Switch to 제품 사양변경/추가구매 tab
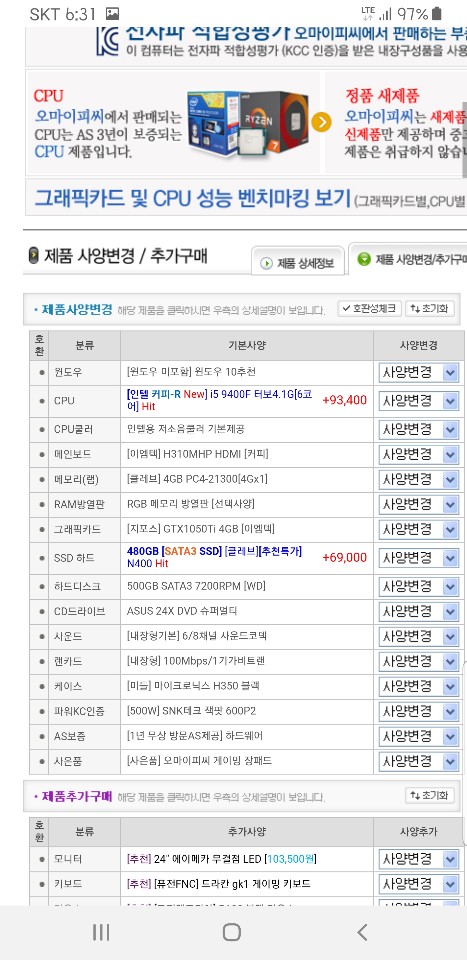Image resolution: width=467 pixels, height=960 pixels. (x=408, y=260)
